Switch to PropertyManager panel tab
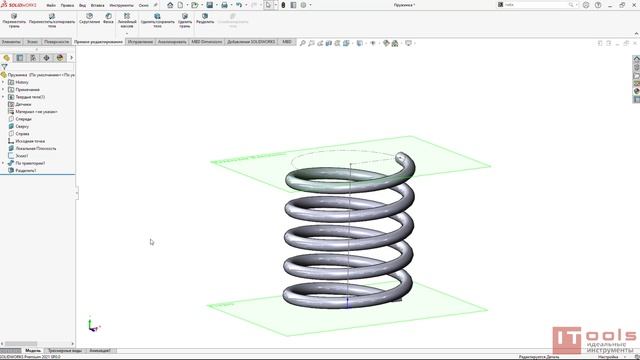The height and width of the screenshot is (360, 640). (x=20, y=58)
